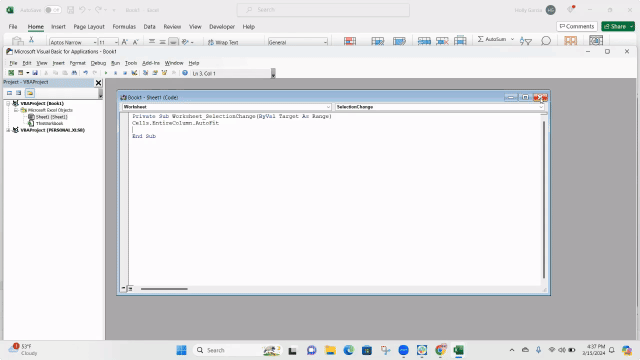Open the VBA editor Edit menu
The height and width of the screenshot is (360, 640).
pos(27,63)
